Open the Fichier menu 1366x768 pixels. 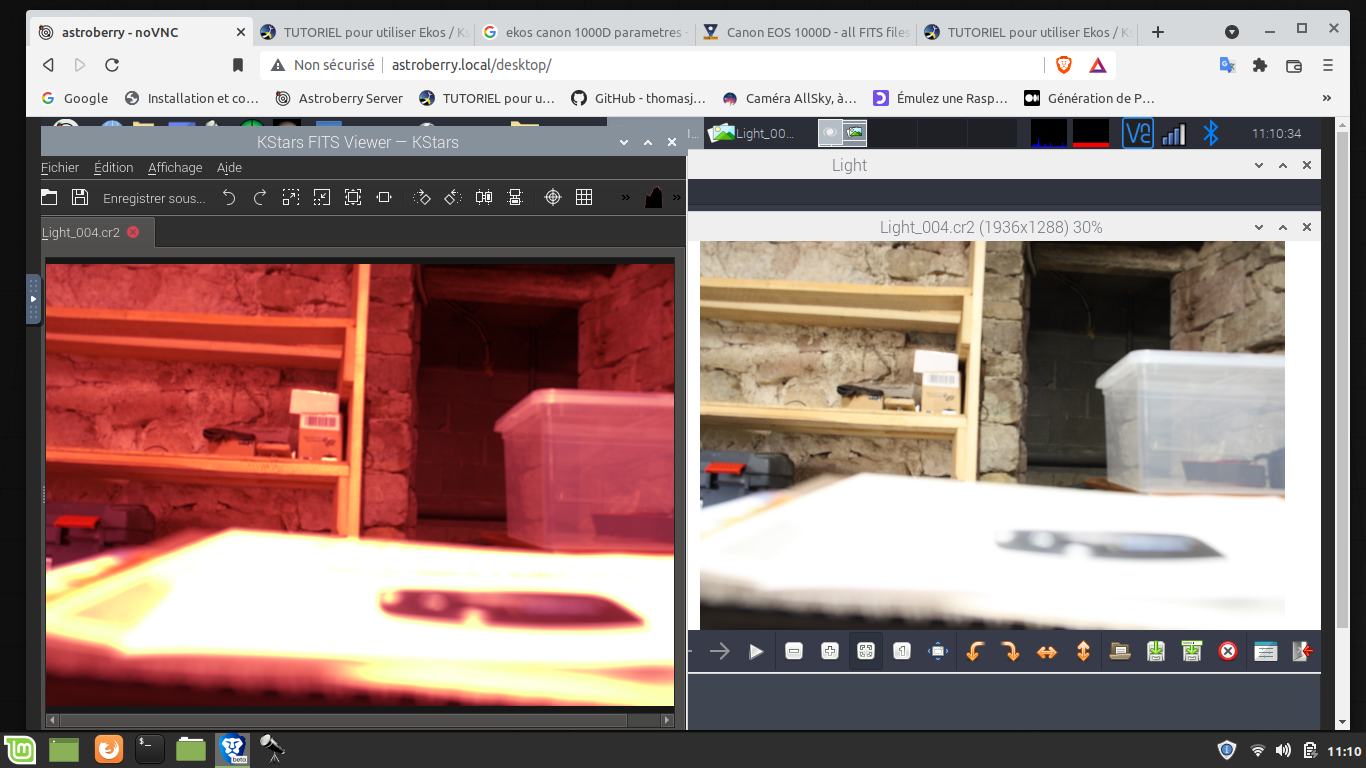click(x=60, y=168)
